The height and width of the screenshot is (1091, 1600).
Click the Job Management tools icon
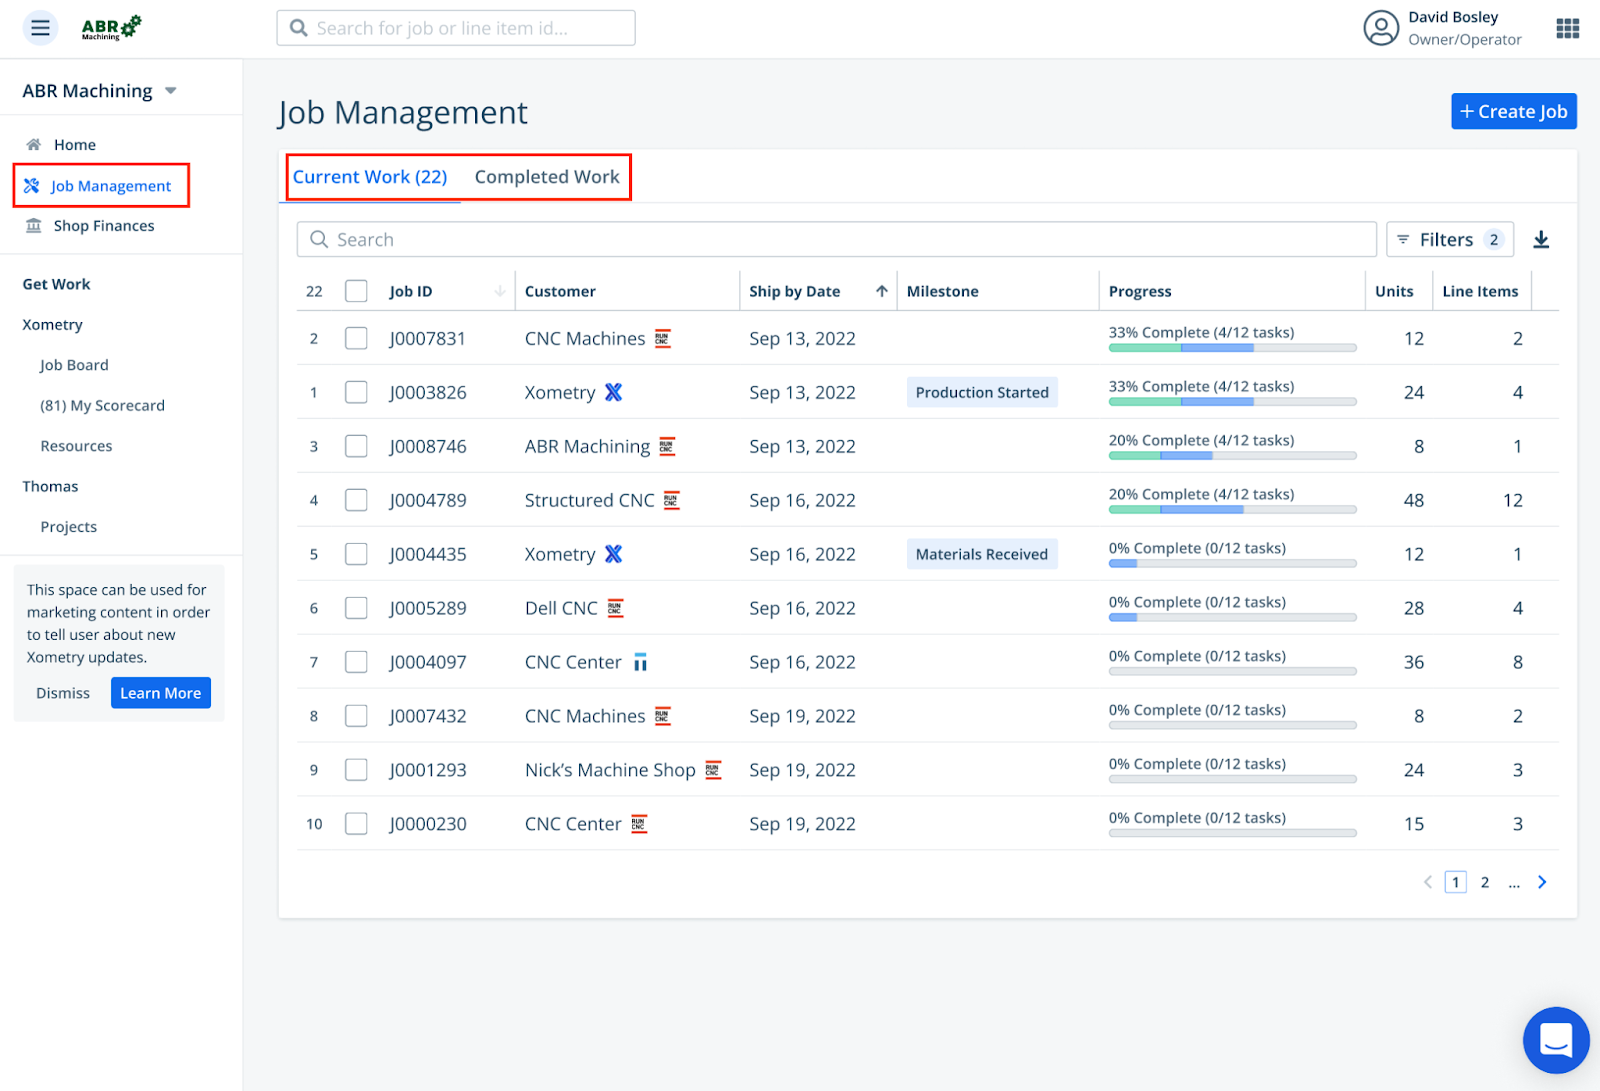point(32,185)
